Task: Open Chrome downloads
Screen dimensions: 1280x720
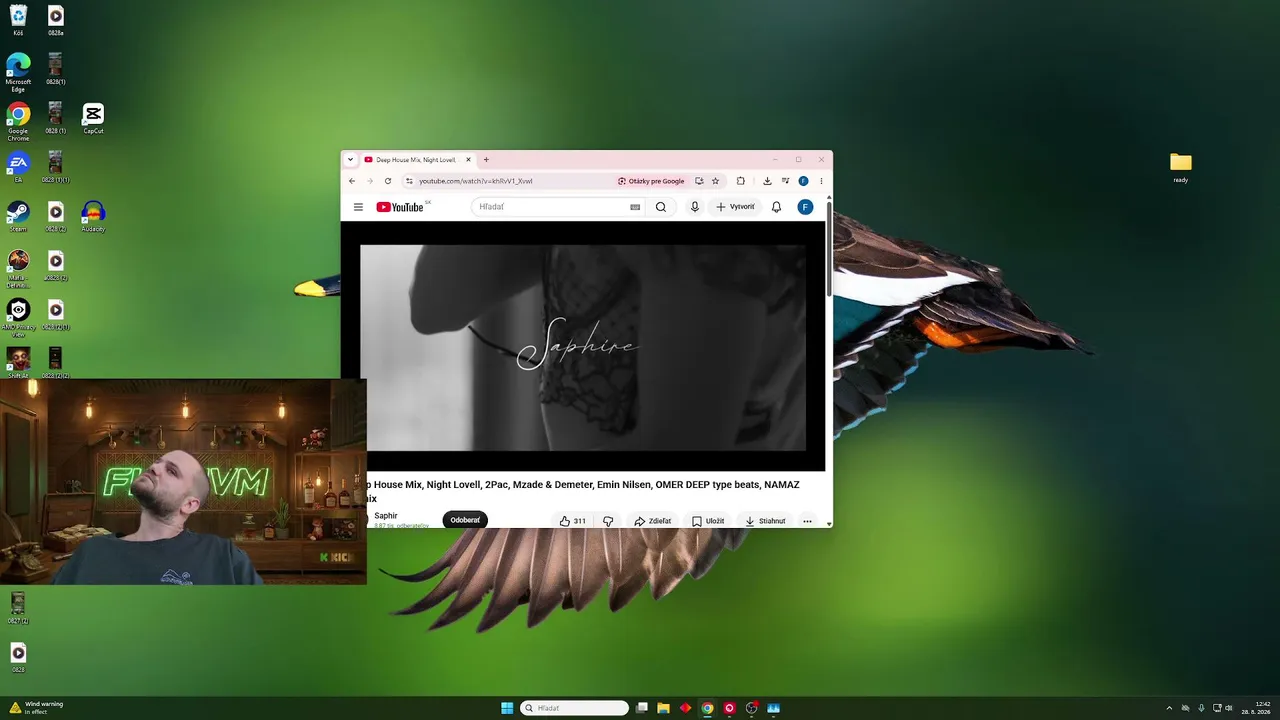Action: click(767, 181)
